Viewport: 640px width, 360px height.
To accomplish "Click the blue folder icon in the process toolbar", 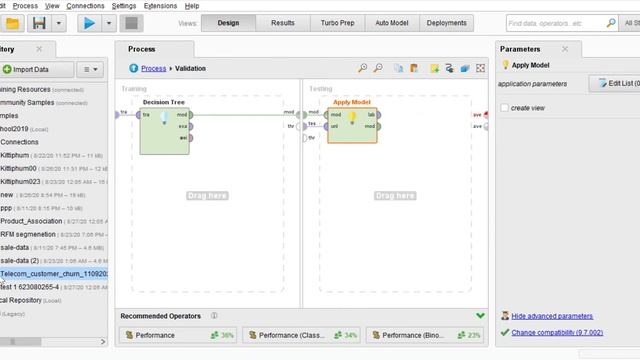I will point(465,68).
